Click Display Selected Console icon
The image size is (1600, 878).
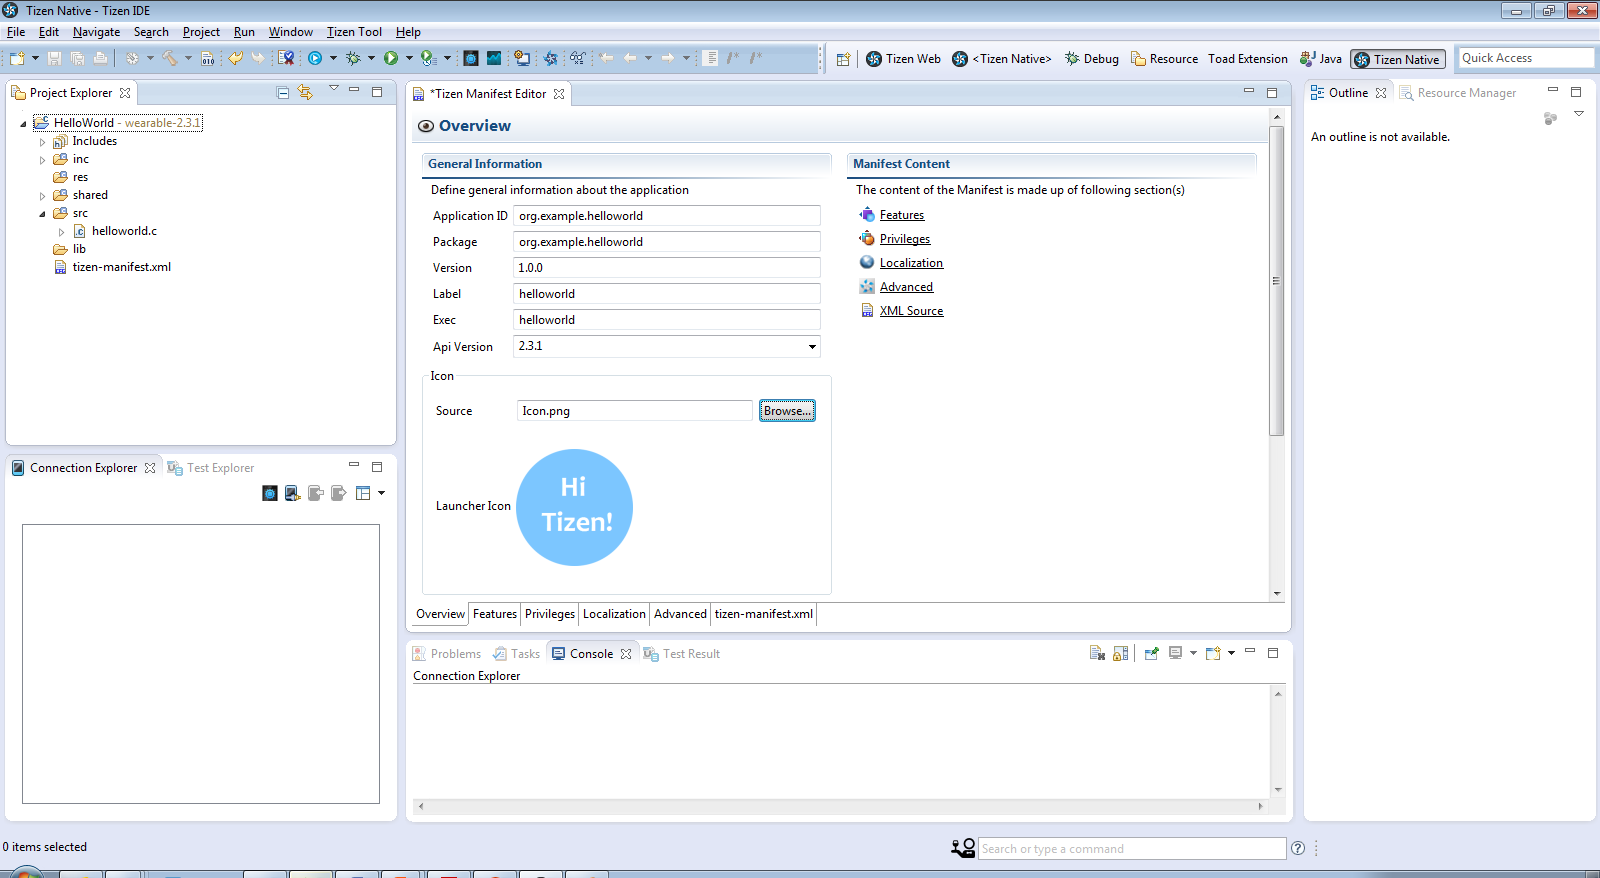1176,653
